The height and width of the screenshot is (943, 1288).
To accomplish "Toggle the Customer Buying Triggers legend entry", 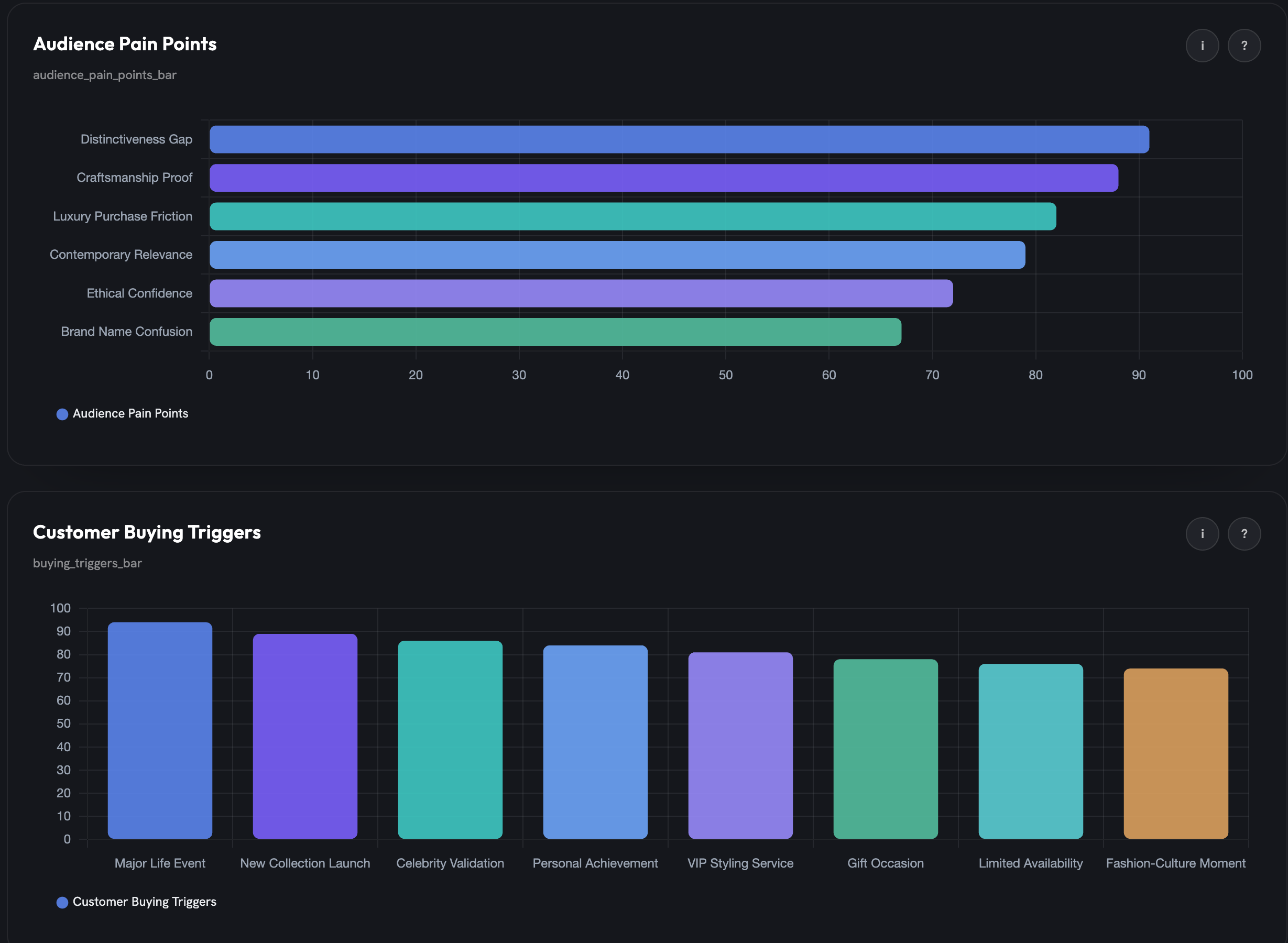I will pos(136,902).
